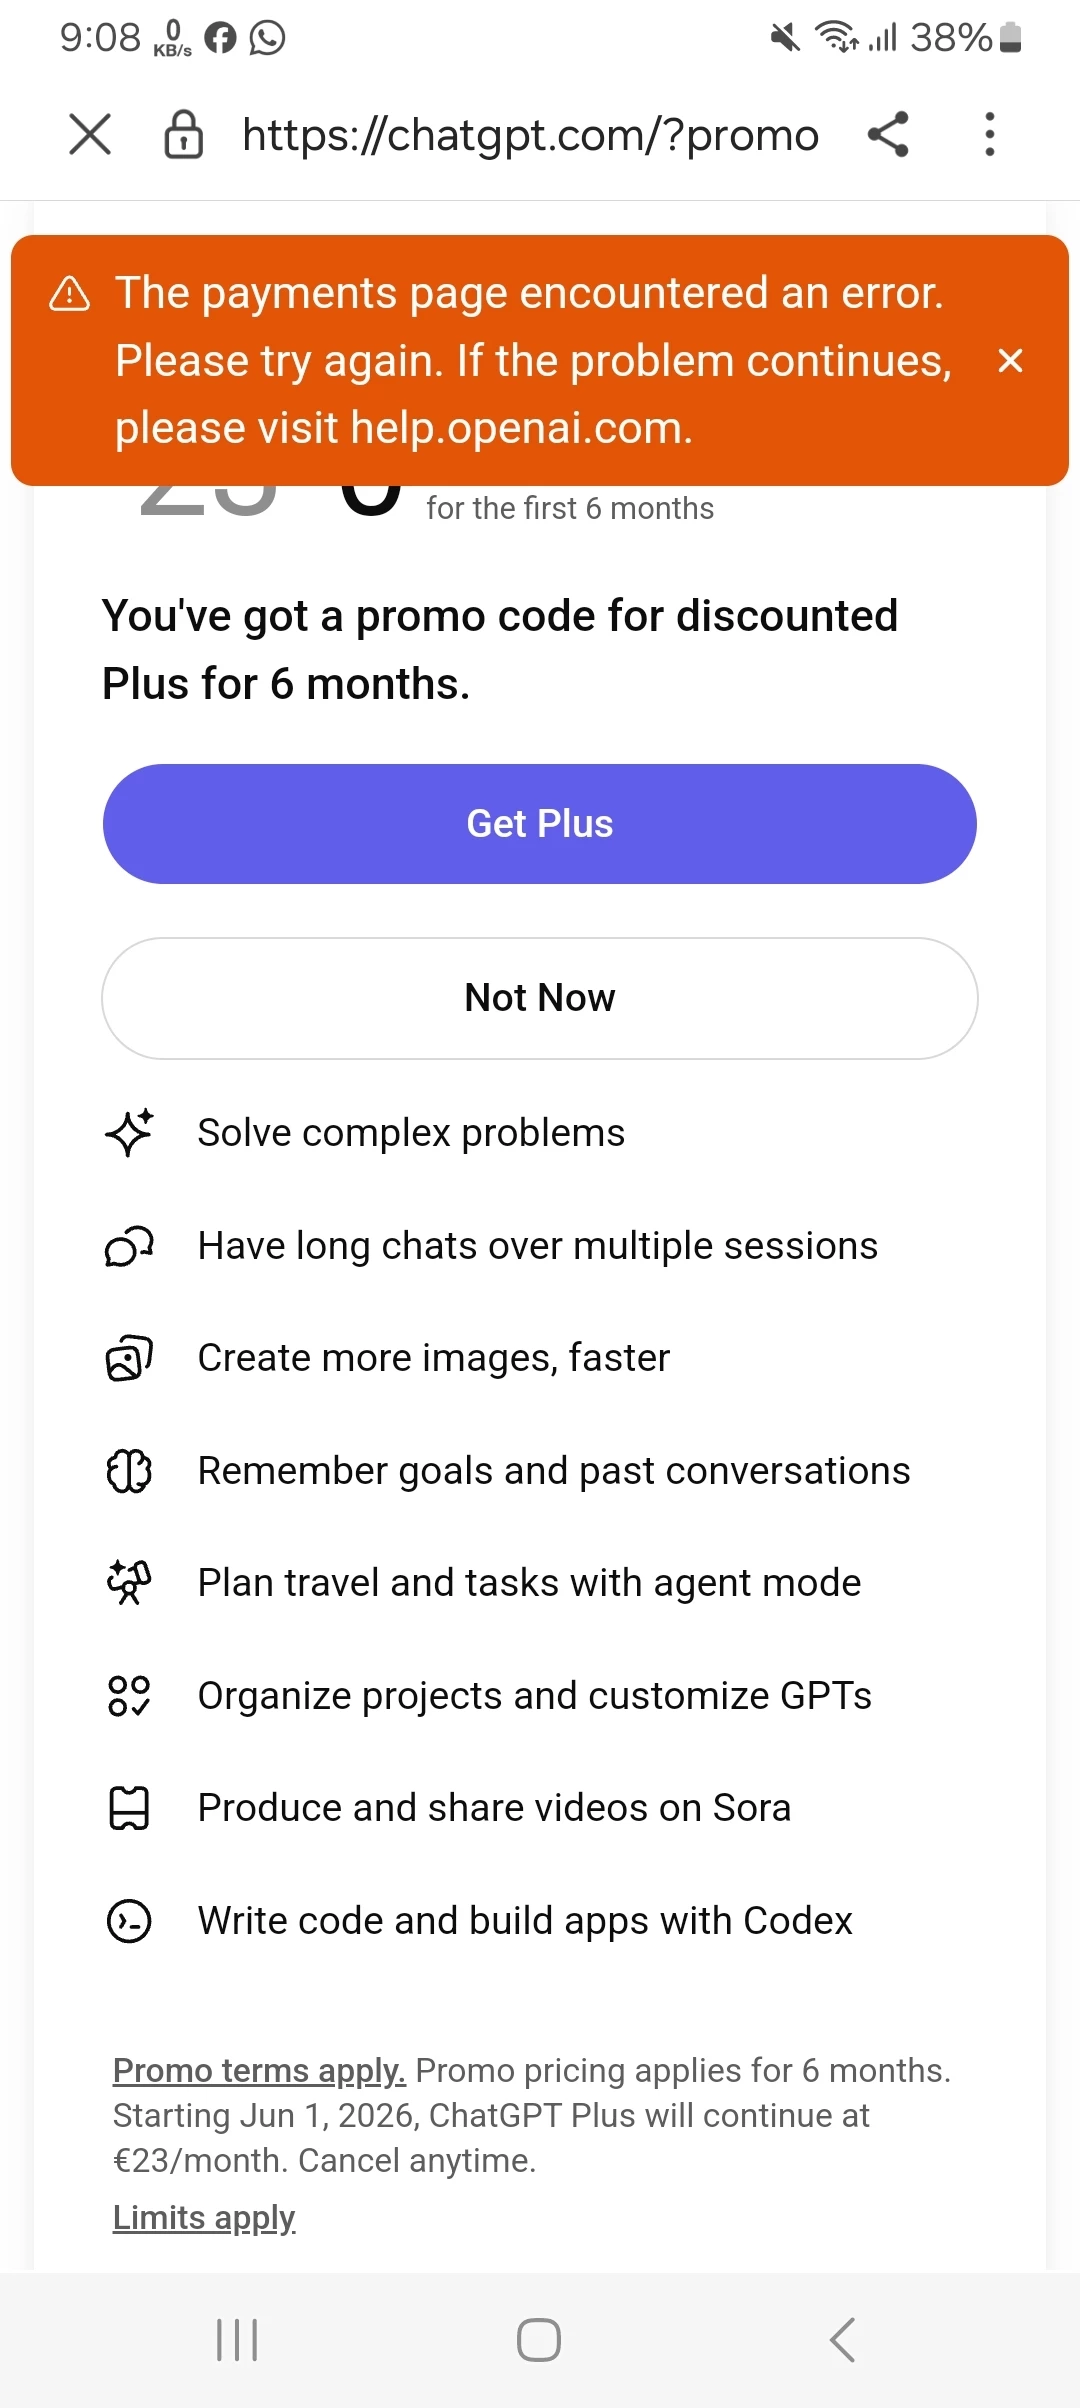Tap the sparkle icon beside Solve complex problems
The height and width of the screenshot is (2408, 1080).
(x=129, y=1133)
